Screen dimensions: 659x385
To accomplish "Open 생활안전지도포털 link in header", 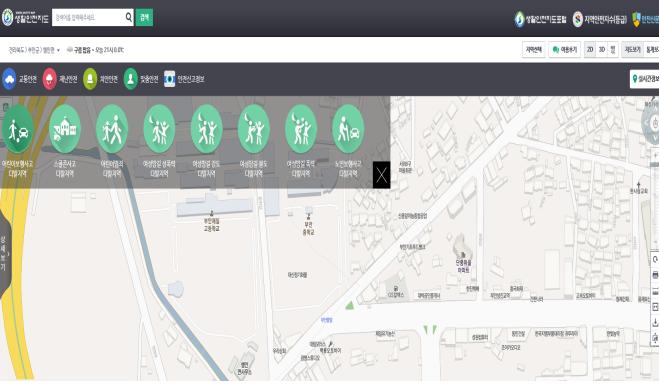I will click(x=540, y=19).
